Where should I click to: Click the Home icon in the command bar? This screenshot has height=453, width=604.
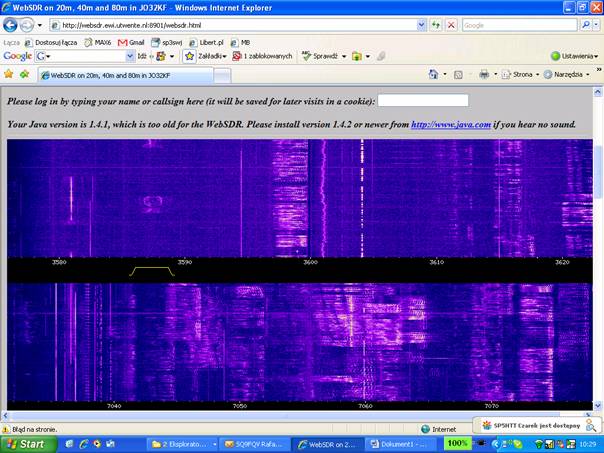(434, 74)
